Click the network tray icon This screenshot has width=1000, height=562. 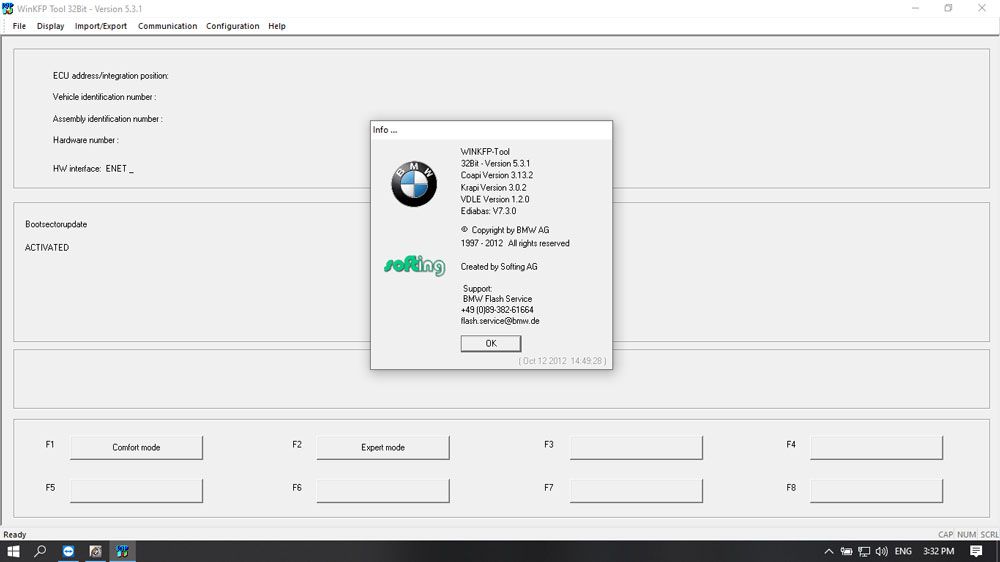click(864, 551)
